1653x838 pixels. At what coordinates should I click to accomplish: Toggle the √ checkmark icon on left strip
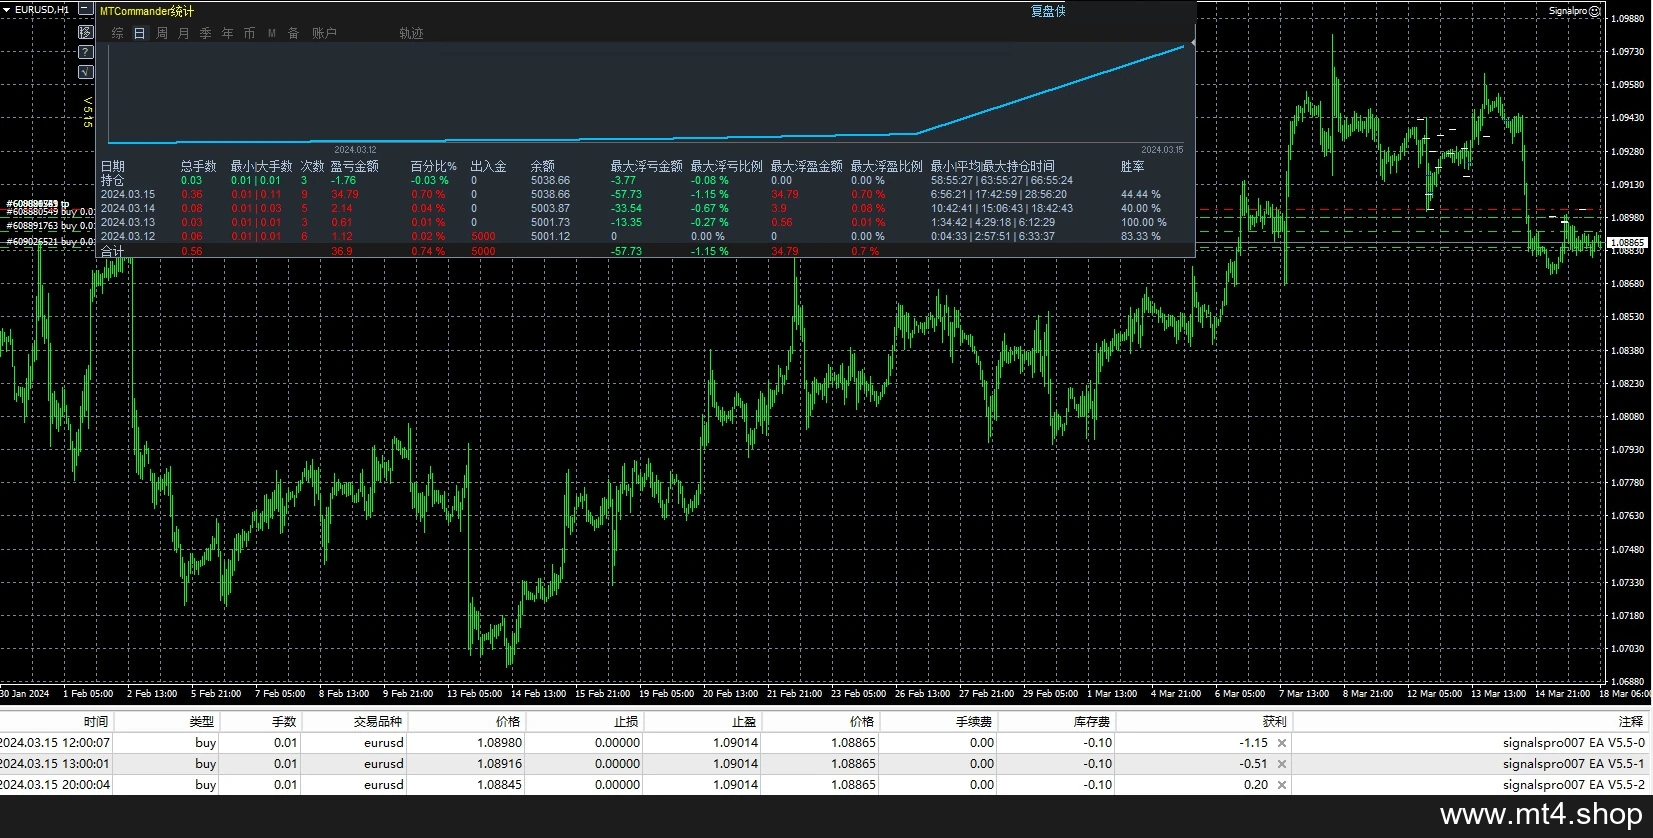tap(85, 71)
